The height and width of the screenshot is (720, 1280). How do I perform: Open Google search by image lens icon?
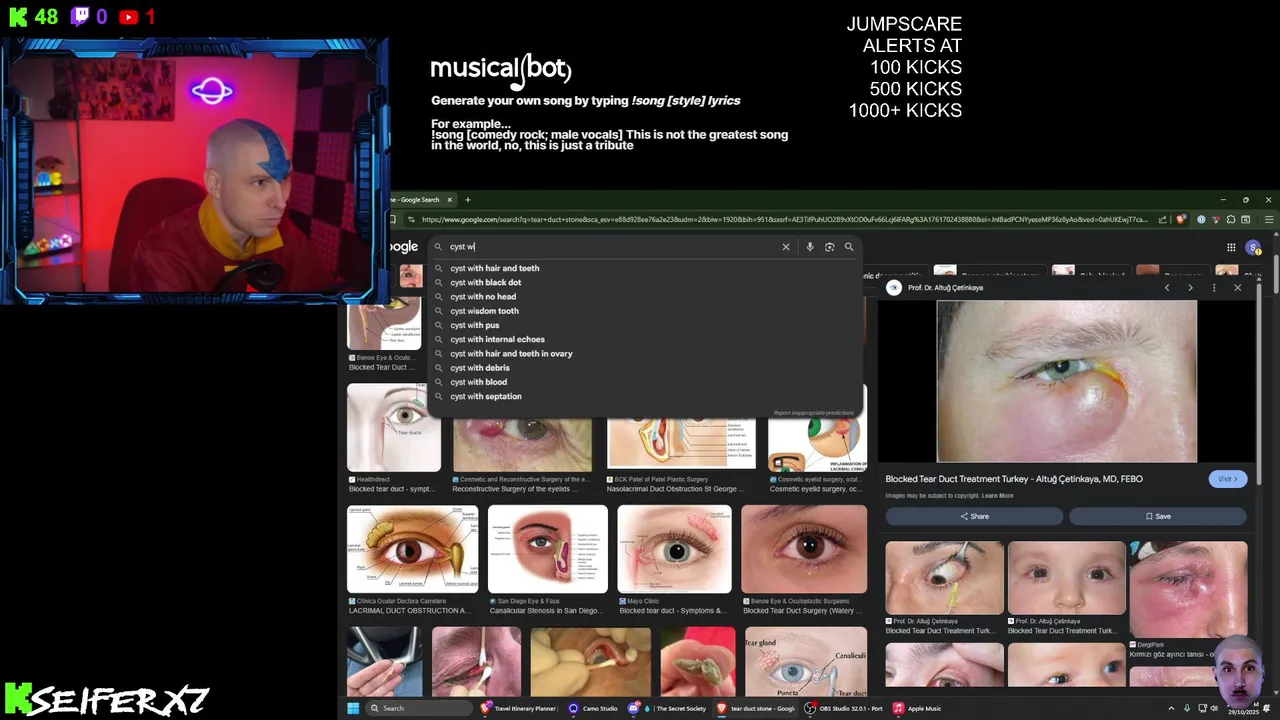click(x=829, y=247)
